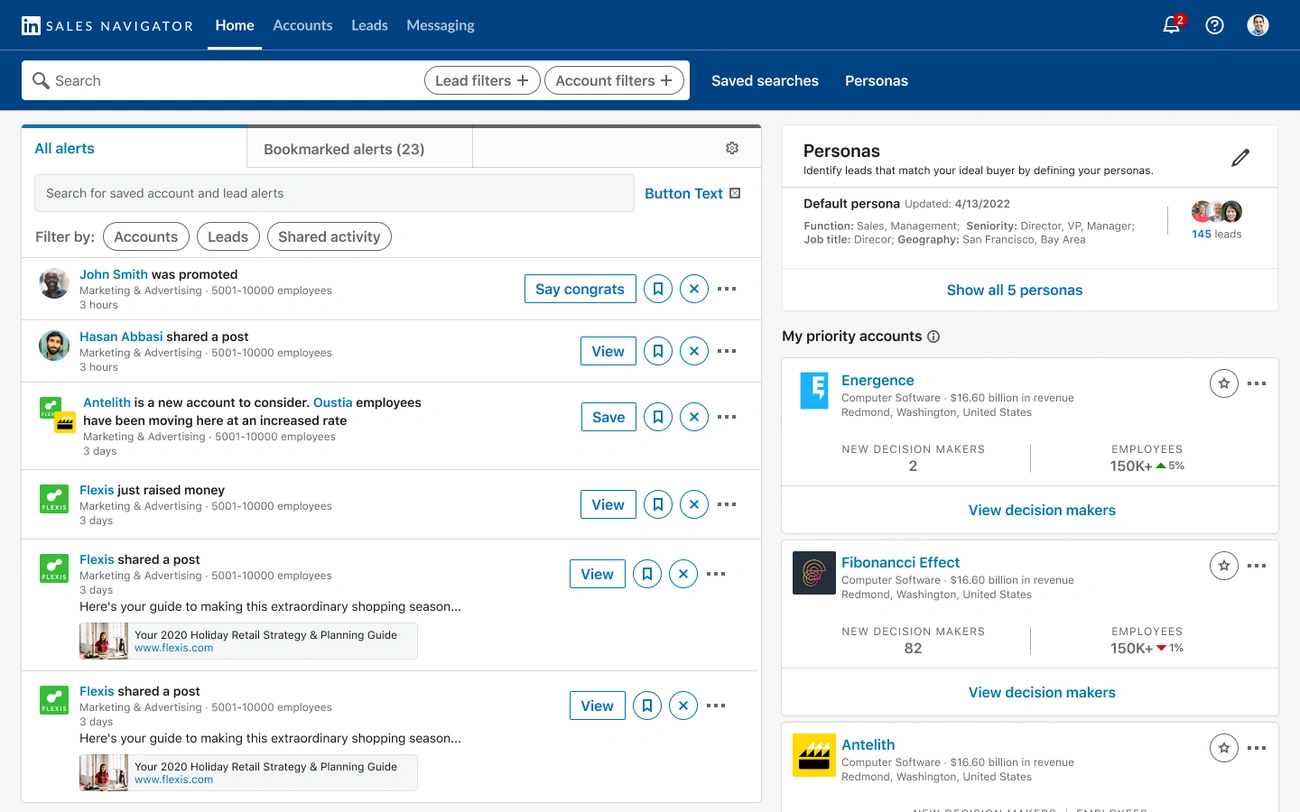The width and height of the screenshot is (1300, 812).
Task: Open the Messaging section
Action: 440,25
